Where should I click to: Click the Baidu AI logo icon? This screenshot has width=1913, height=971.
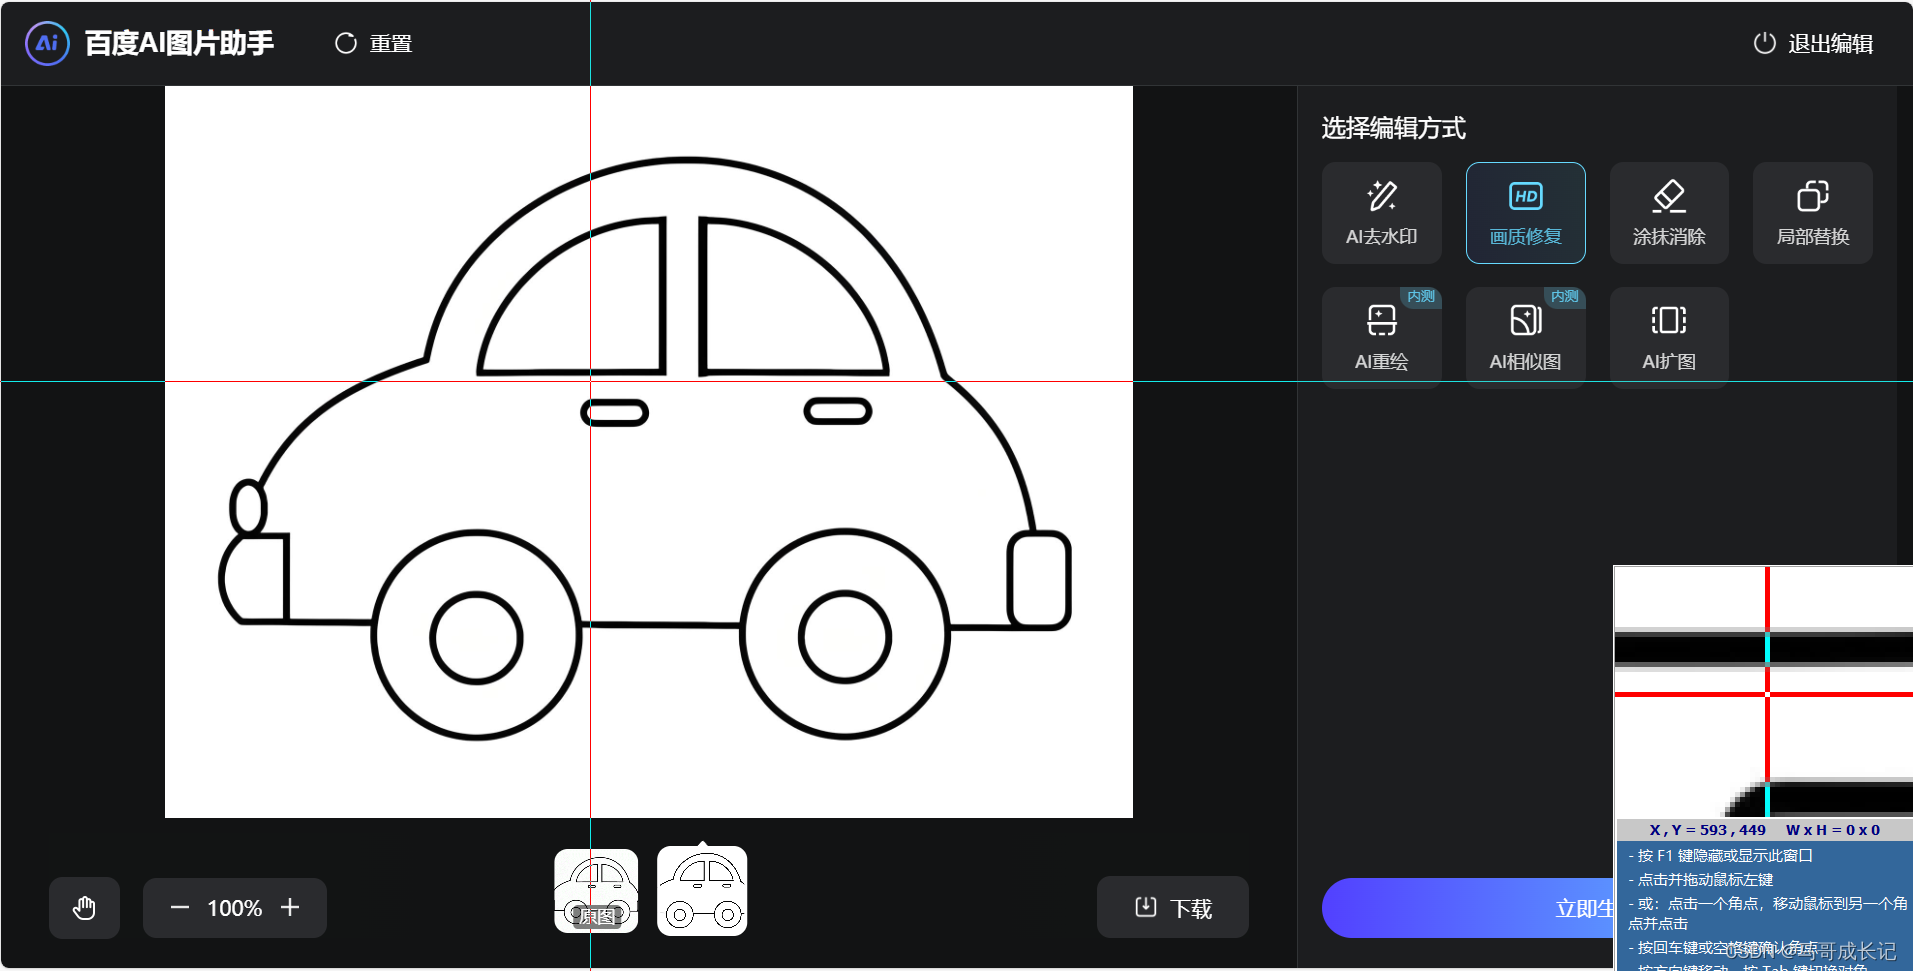[47, 43]
